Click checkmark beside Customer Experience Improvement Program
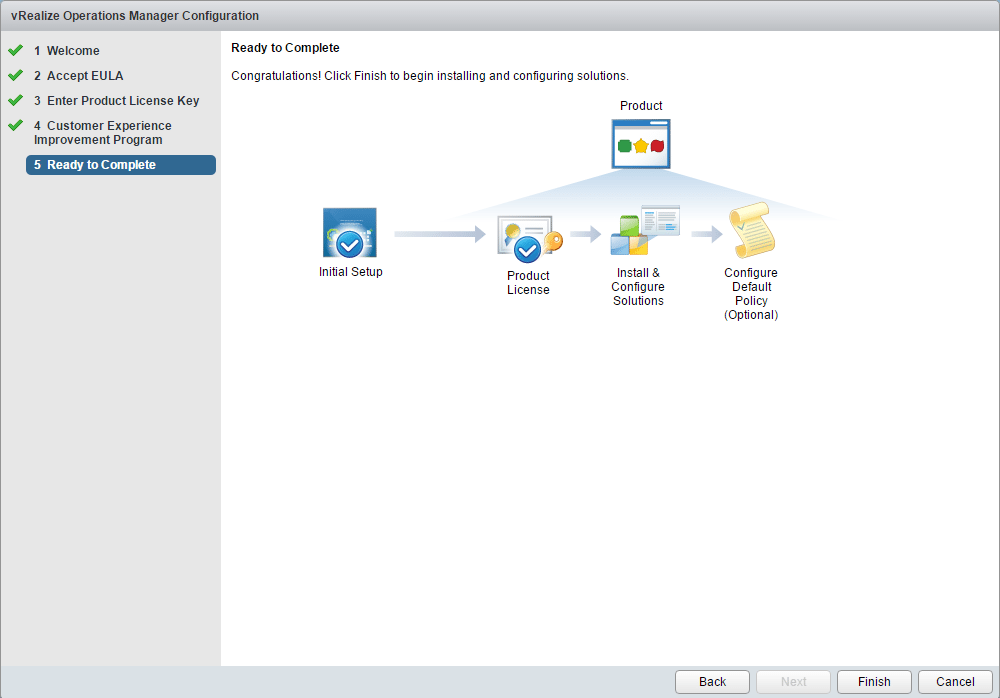The width and height of the screenshot is (1000, 698). [15, 125]
